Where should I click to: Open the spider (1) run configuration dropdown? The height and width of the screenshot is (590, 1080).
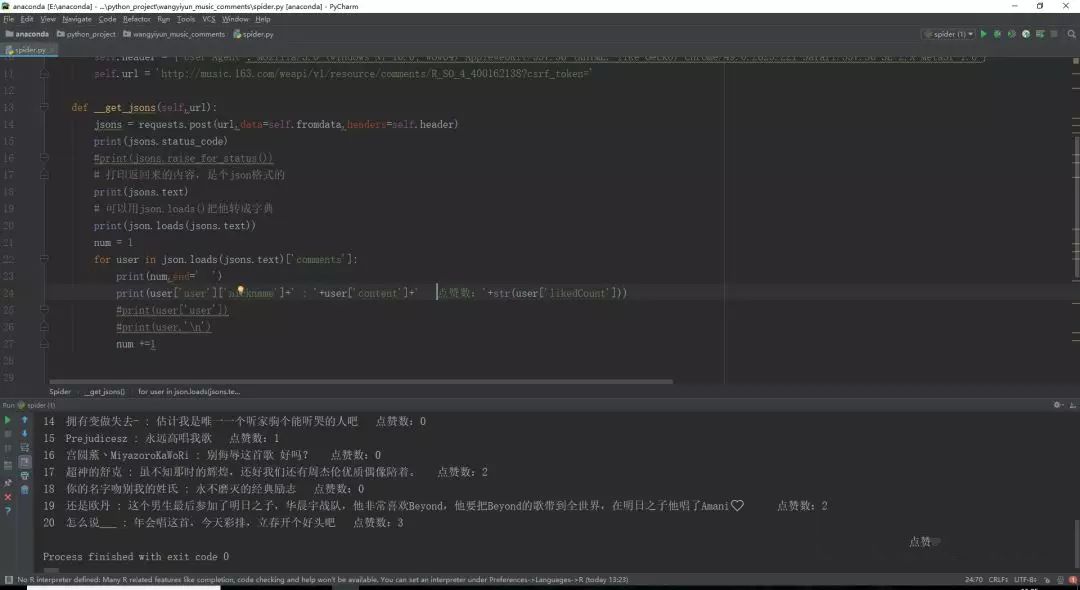948,34
